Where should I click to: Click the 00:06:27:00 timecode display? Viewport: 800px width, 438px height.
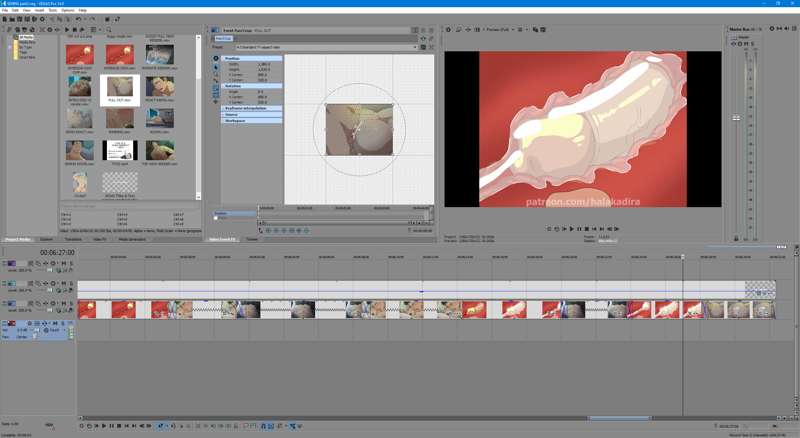point(57,252)
